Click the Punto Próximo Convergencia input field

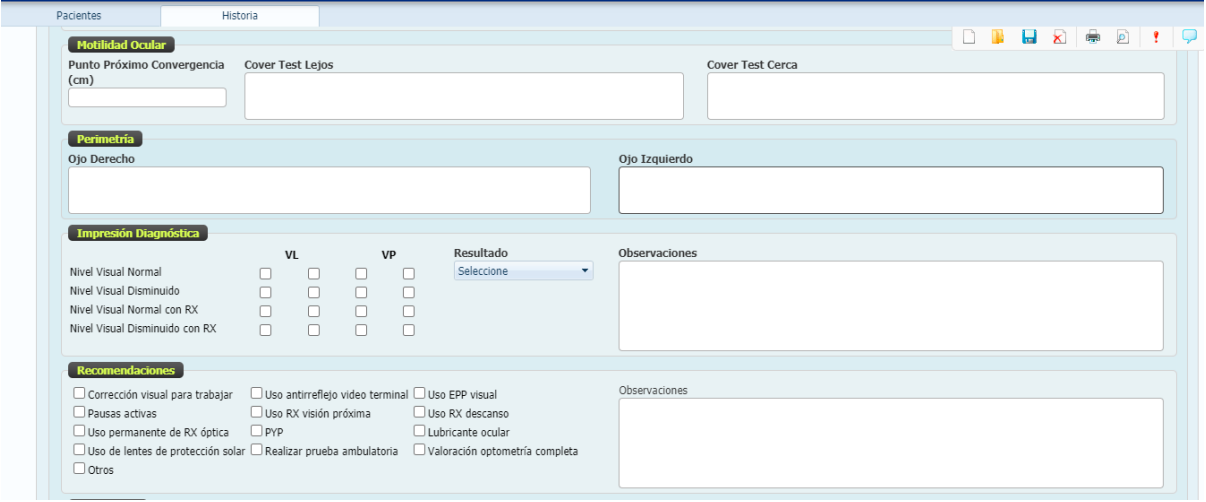pyautogui.click(x=147, y=98)
